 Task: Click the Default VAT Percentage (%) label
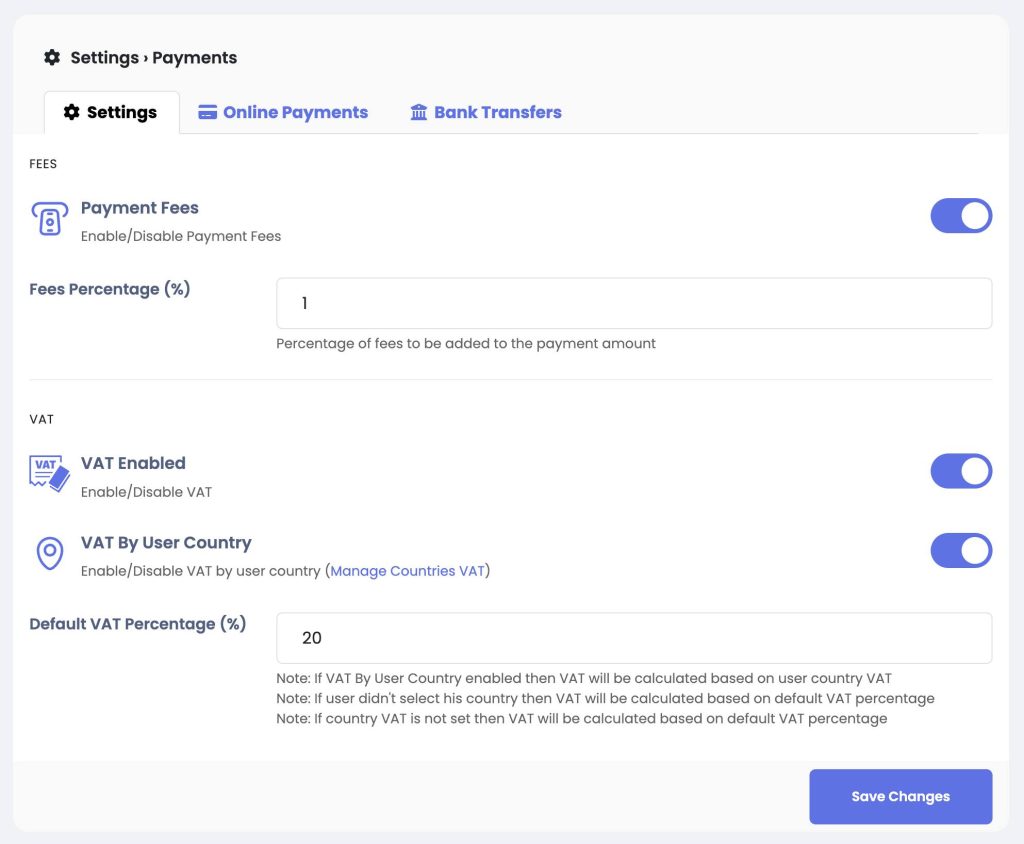click(x=138, y=624)
